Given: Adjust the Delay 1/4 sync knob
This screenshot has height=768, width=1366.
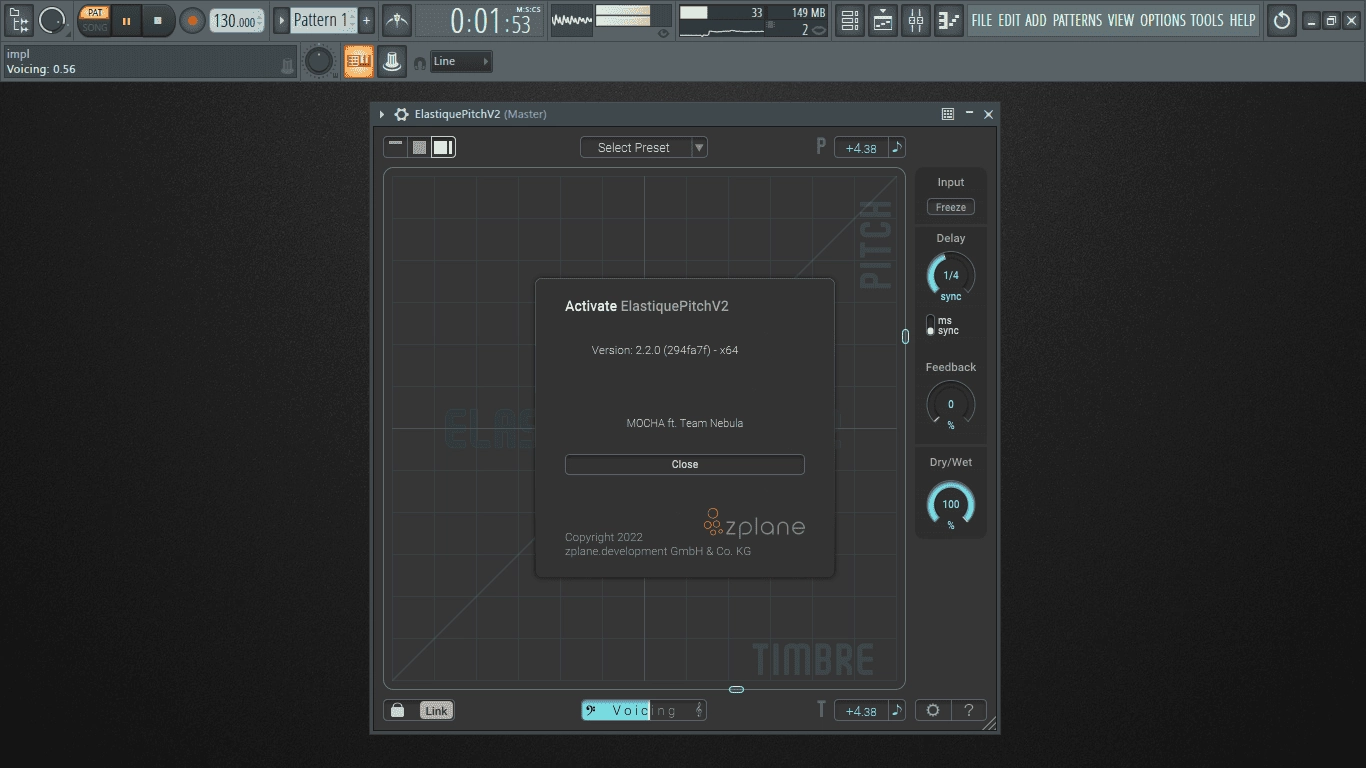Looking at the screenshot, I should click(951, 275).
